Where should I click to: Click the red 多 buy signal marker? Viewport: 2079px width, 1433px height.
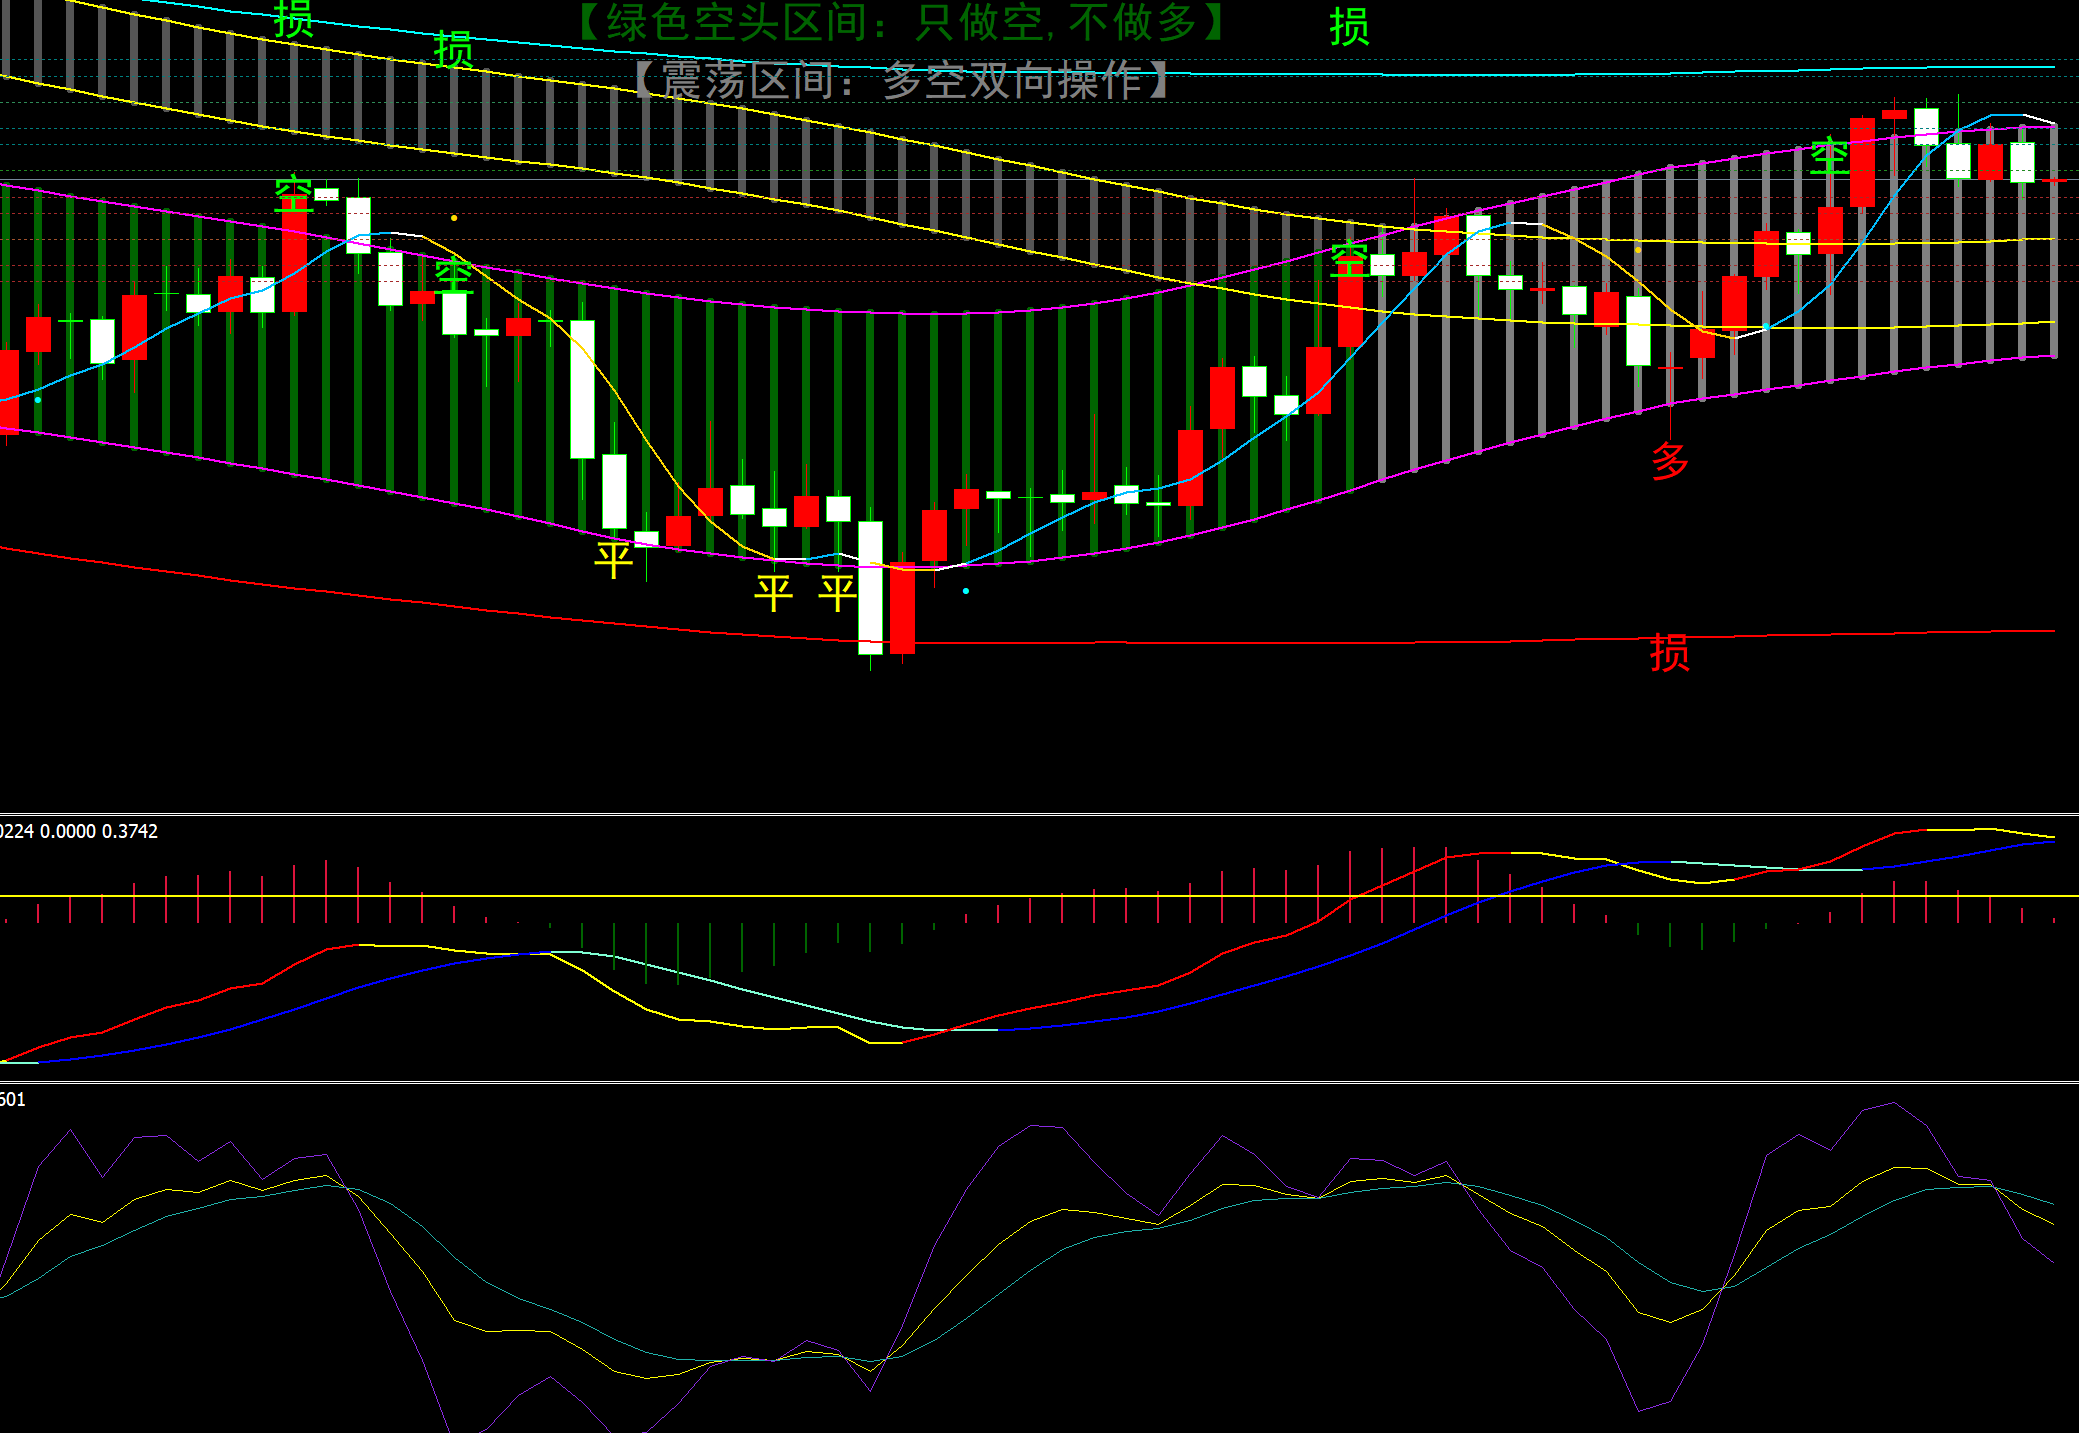coord(1669,461)
